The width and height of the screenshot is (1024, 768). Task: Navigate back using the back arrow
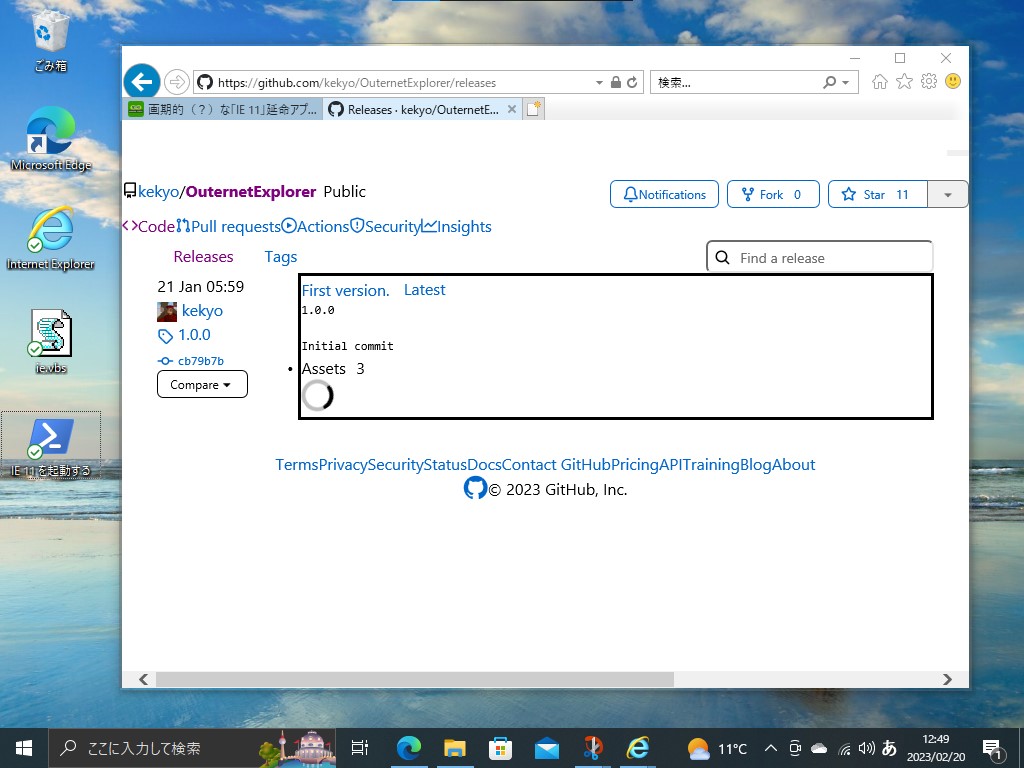(141, 81)
